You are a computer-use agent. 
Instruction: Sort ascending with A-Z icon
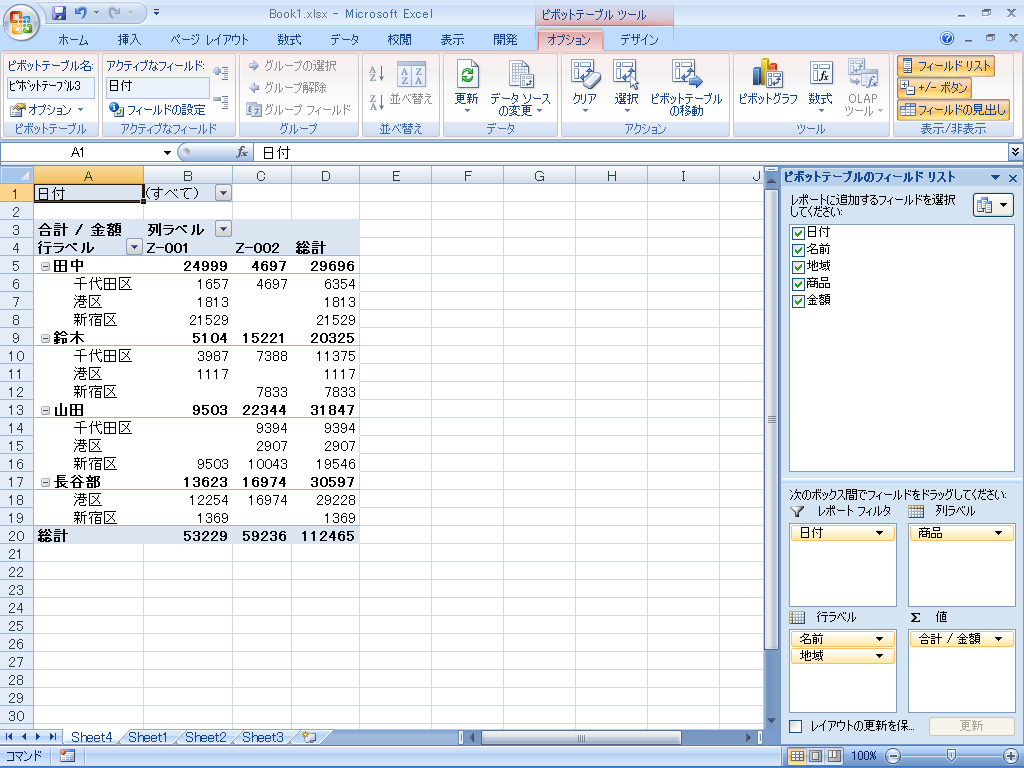377,74
